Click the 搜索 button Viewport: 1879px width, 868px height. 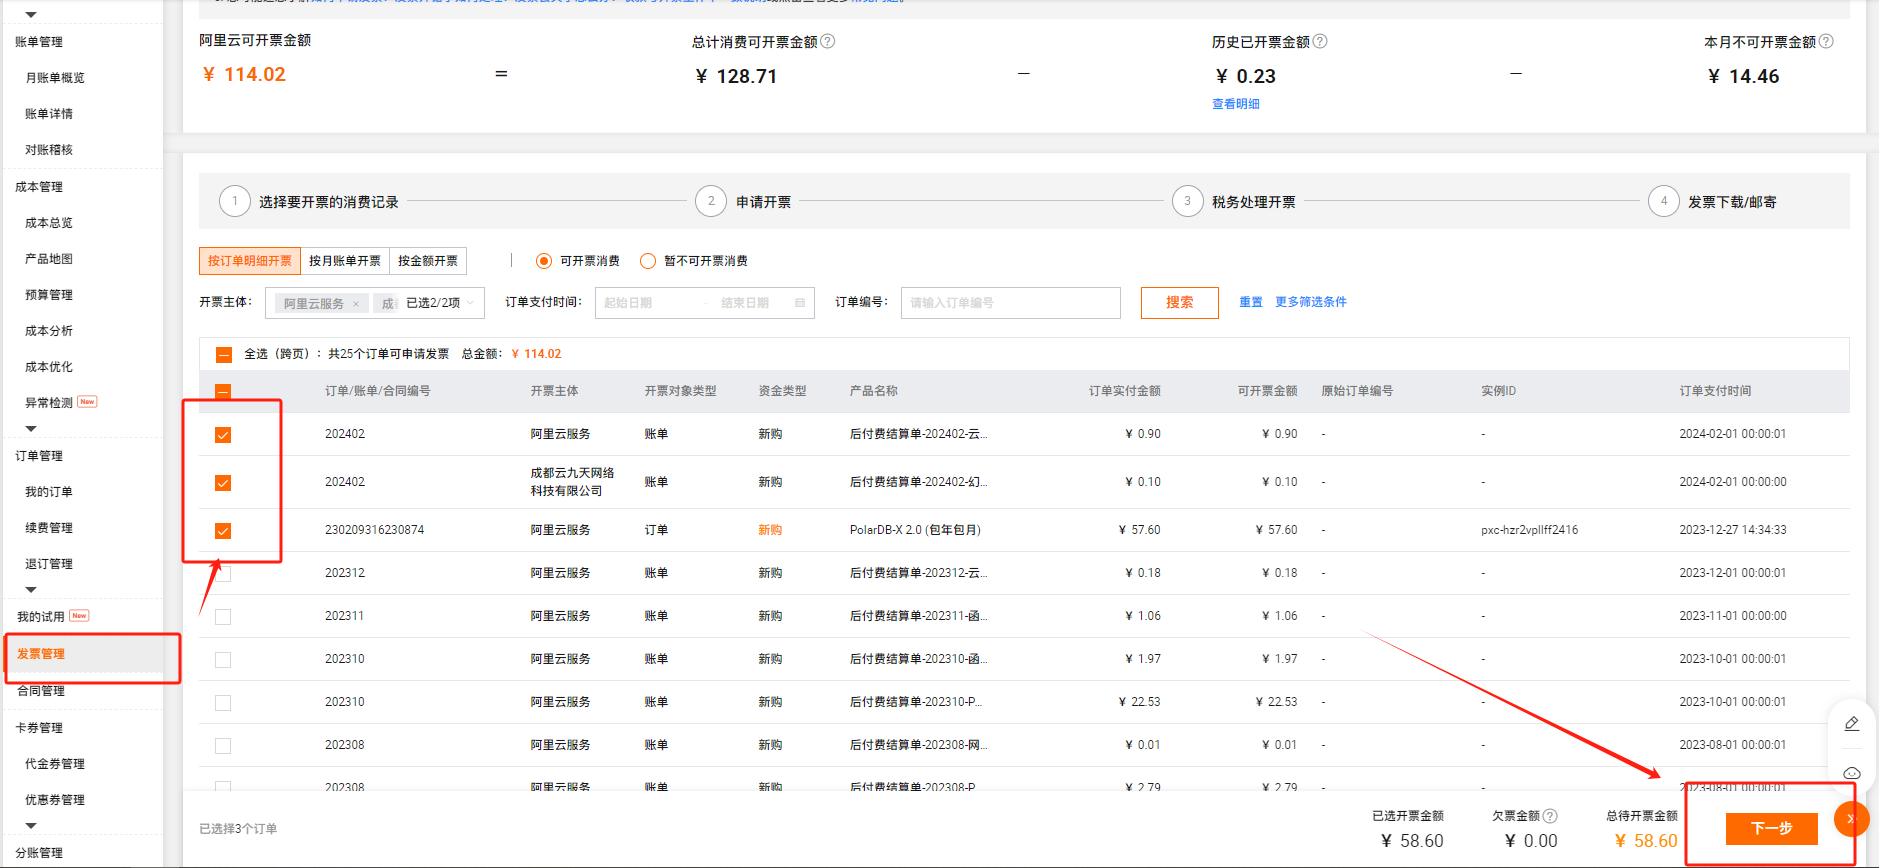point(1180,303)
